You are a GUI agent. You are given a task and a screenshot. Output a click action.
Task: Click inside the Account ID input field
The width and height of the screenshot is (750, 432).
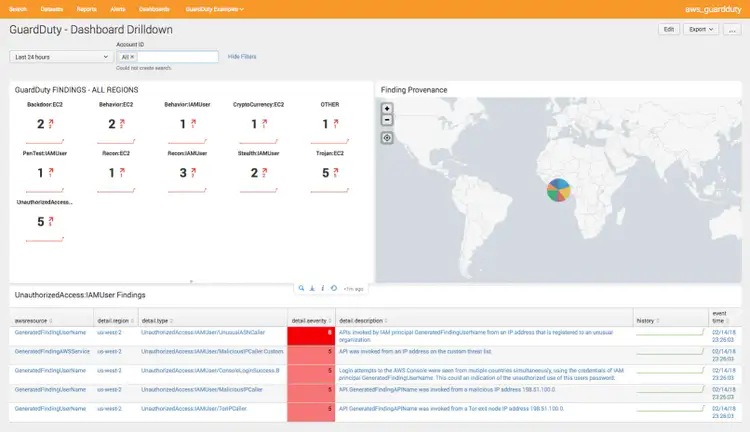point(175,58)
